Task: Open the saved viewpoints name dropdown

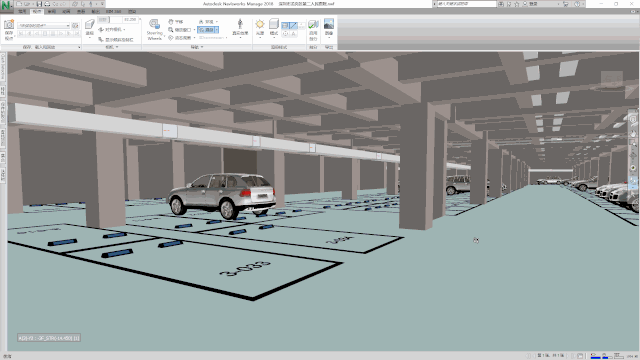Action: tap(44, 26)
